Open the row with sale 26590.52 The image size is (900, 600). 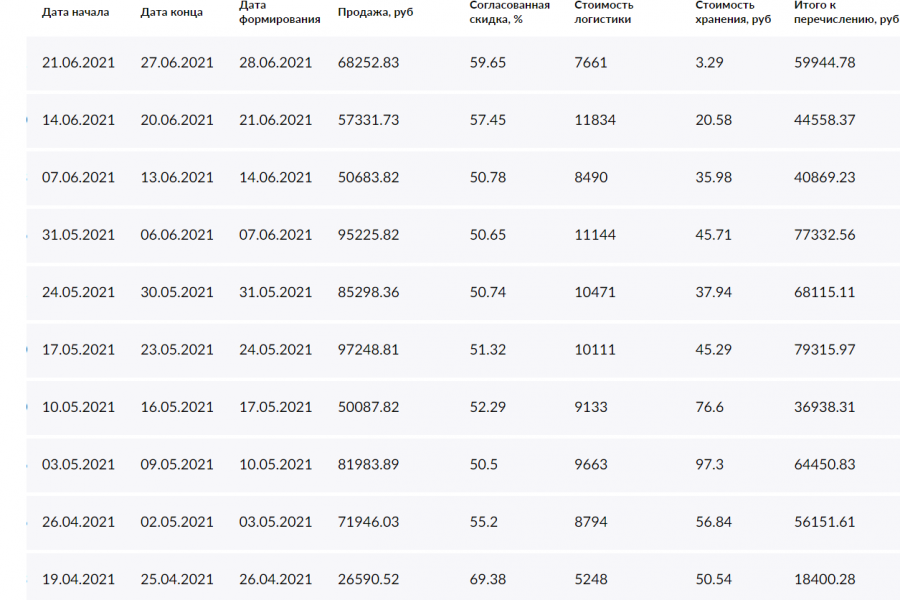(369, 580)
